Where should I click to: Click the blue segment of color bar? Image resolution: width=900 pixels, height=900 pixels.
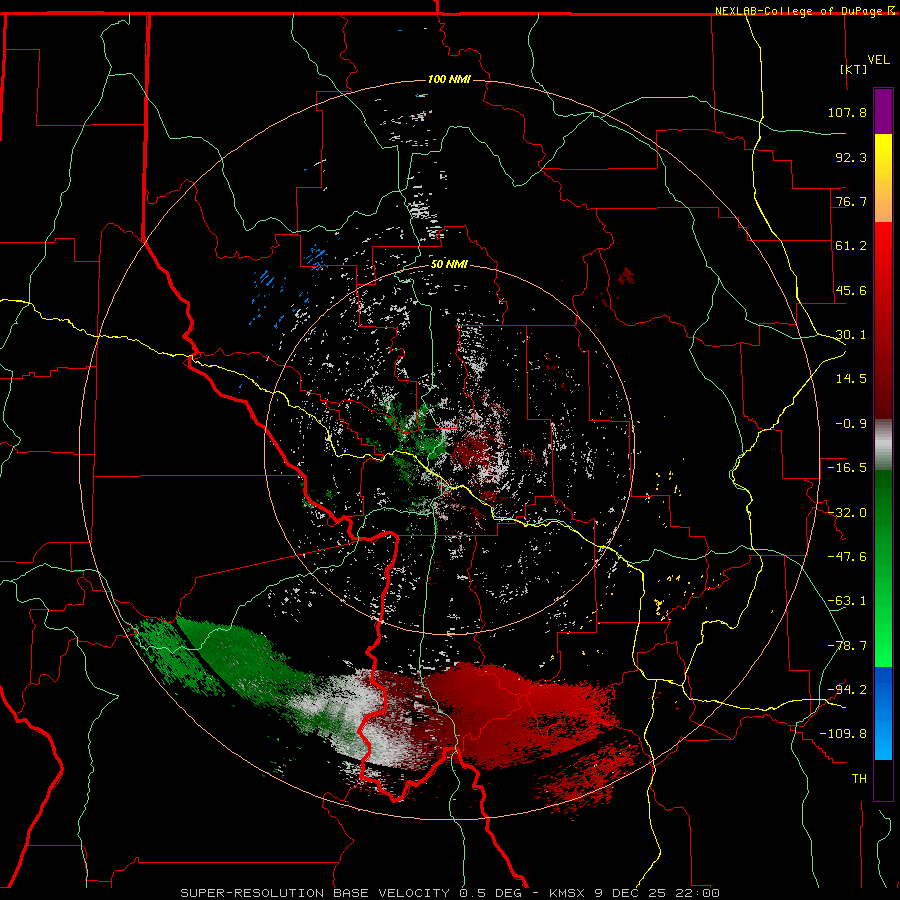coord(883,713)
